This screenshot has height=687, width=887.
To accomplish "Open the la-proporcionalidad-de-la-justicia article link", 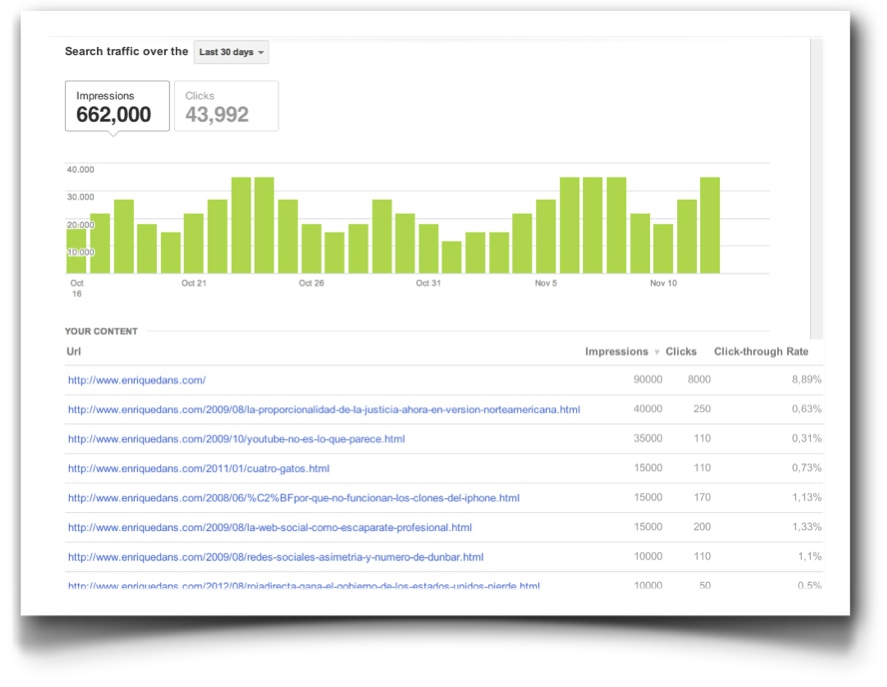I will tap(323, 409).
